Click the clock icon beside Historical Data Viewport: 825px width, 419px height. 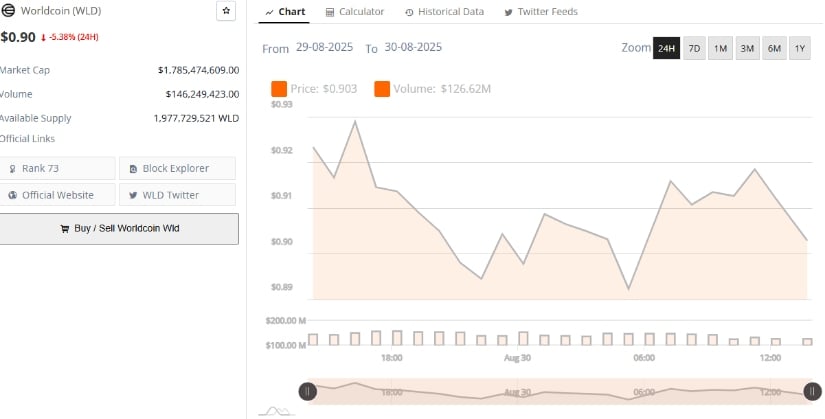pos(409,12)
